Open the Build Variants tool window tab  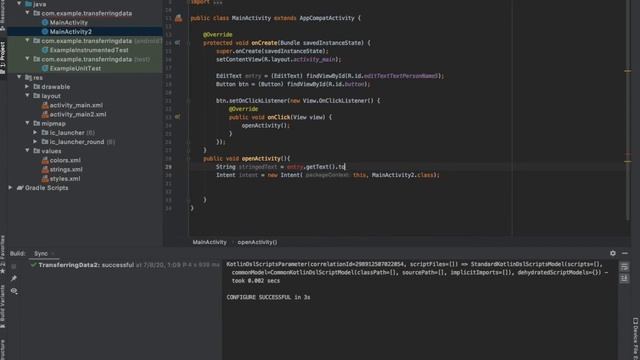click(x=3, y=307)
